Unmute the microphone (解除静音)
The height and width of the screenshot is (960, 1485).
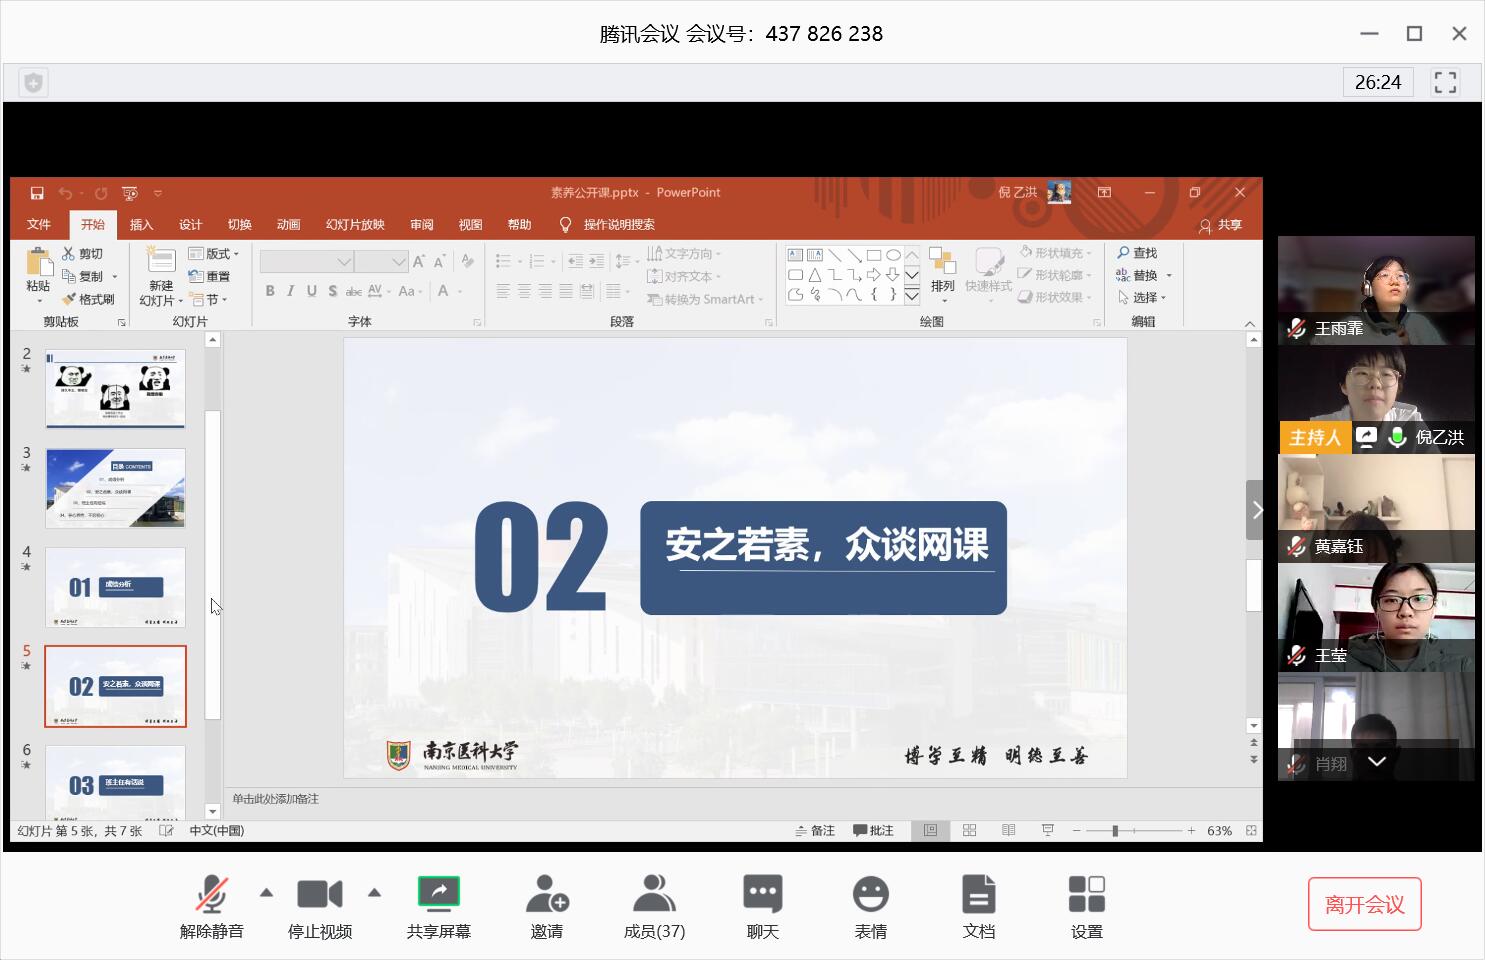point(211,894)
